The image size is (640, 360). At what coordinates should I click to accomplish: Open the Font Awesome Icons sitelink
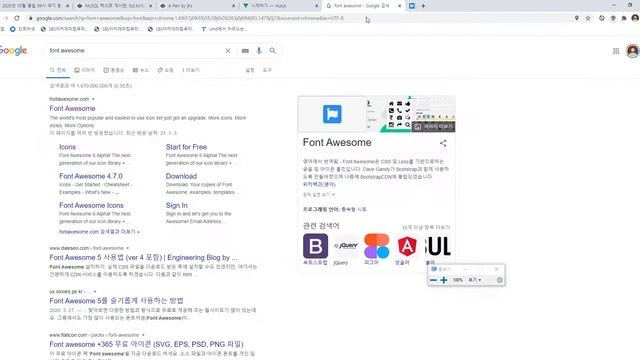click(91, 205)
